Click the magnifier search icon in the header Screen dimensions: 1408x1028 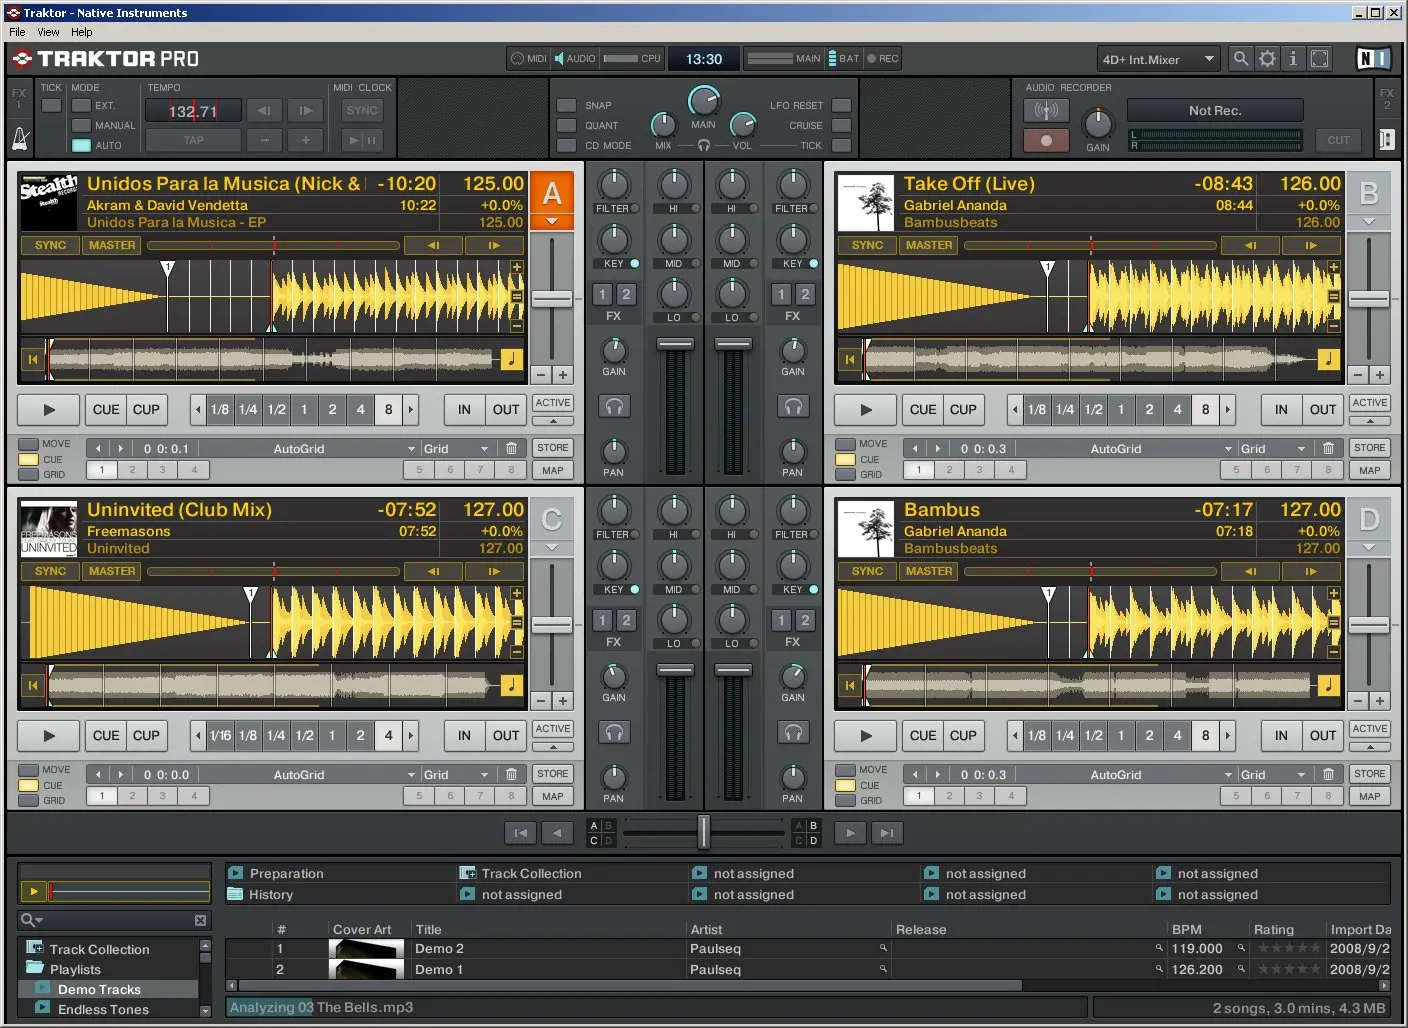(x=1240, y=58)
